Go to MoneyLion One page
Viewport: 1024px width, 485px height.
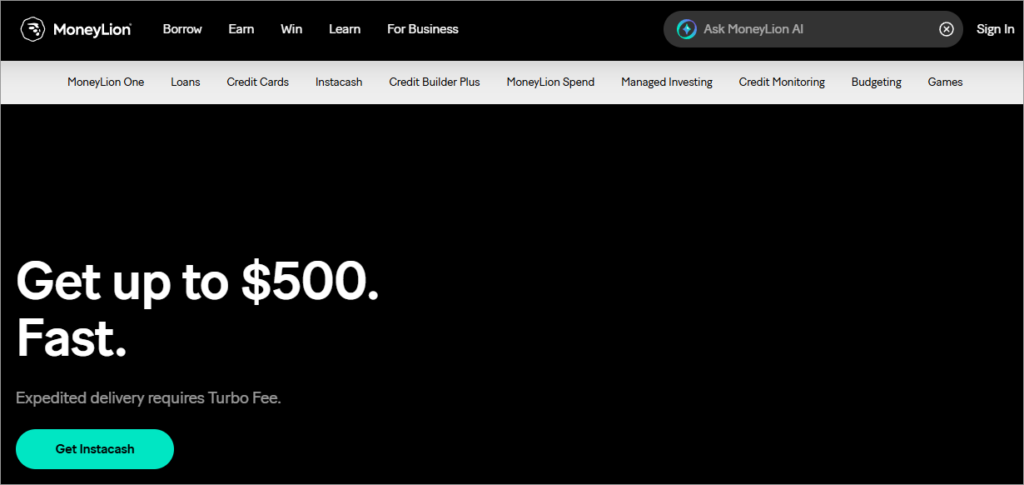[106, 82]
